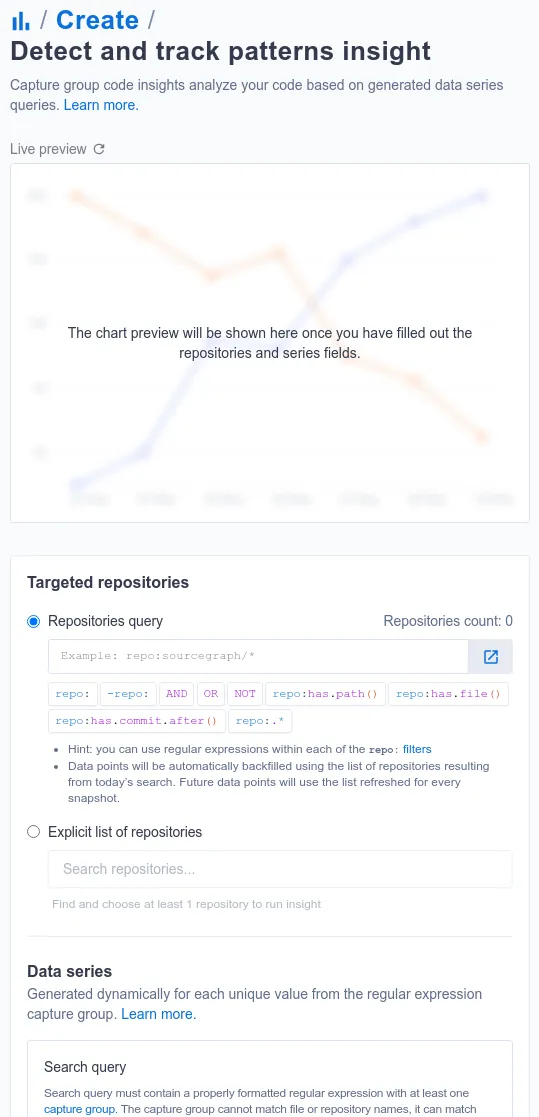539x1117 pixels.
Task: Add the repo:.* suggestion chip
Action: pyautogui.click(x=260, y=721)
